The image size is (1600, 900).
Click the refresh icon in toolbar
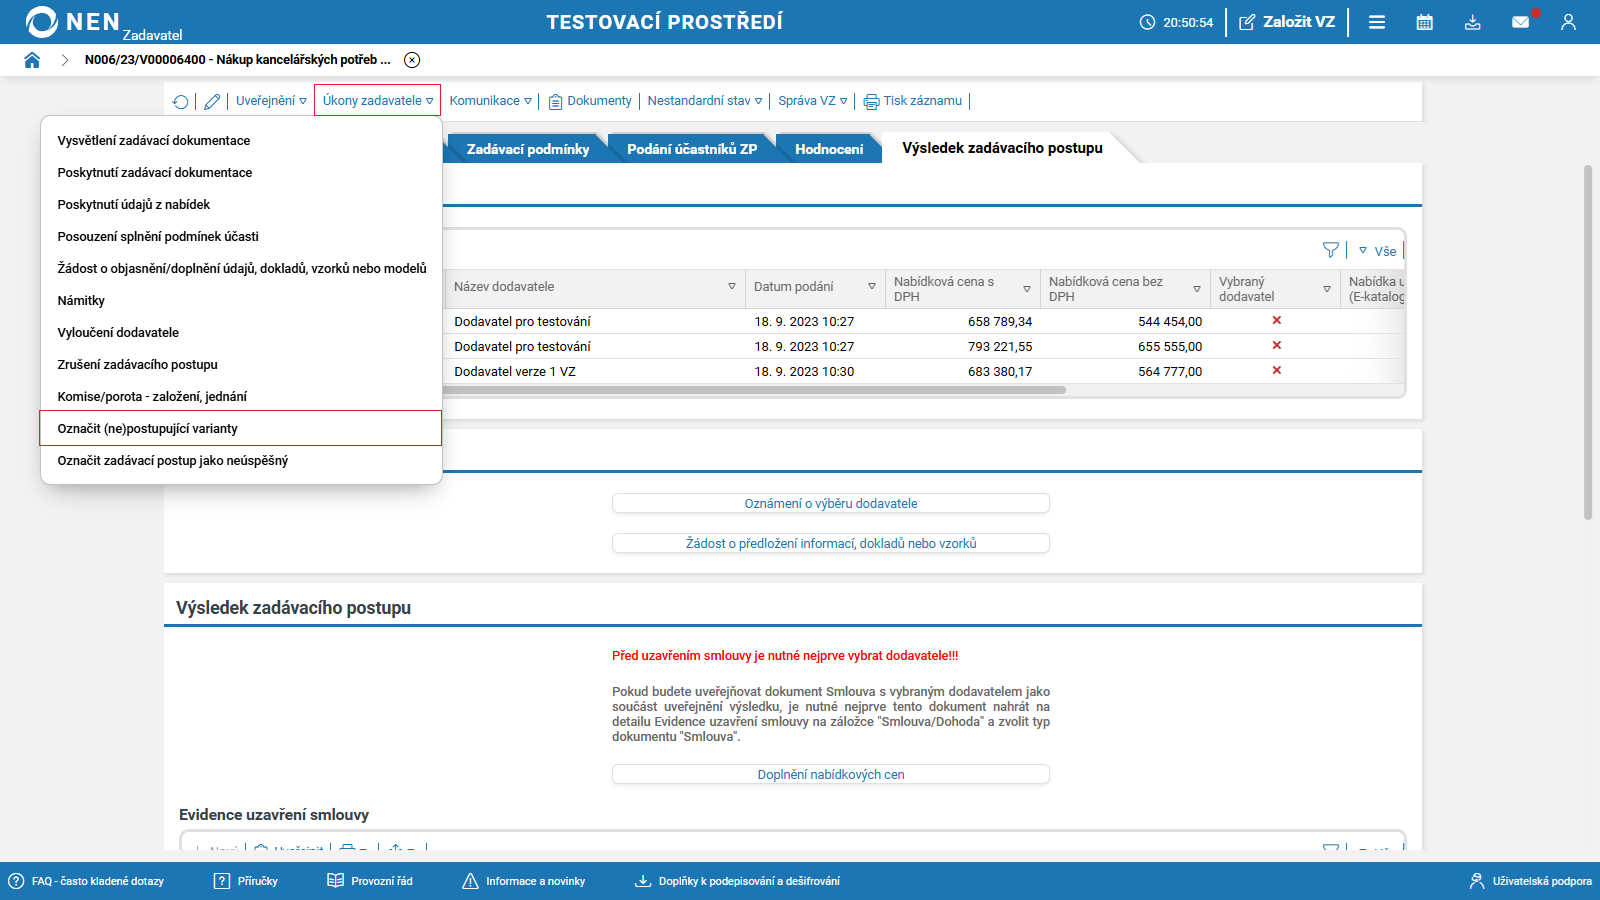click(x=181, y=102)
